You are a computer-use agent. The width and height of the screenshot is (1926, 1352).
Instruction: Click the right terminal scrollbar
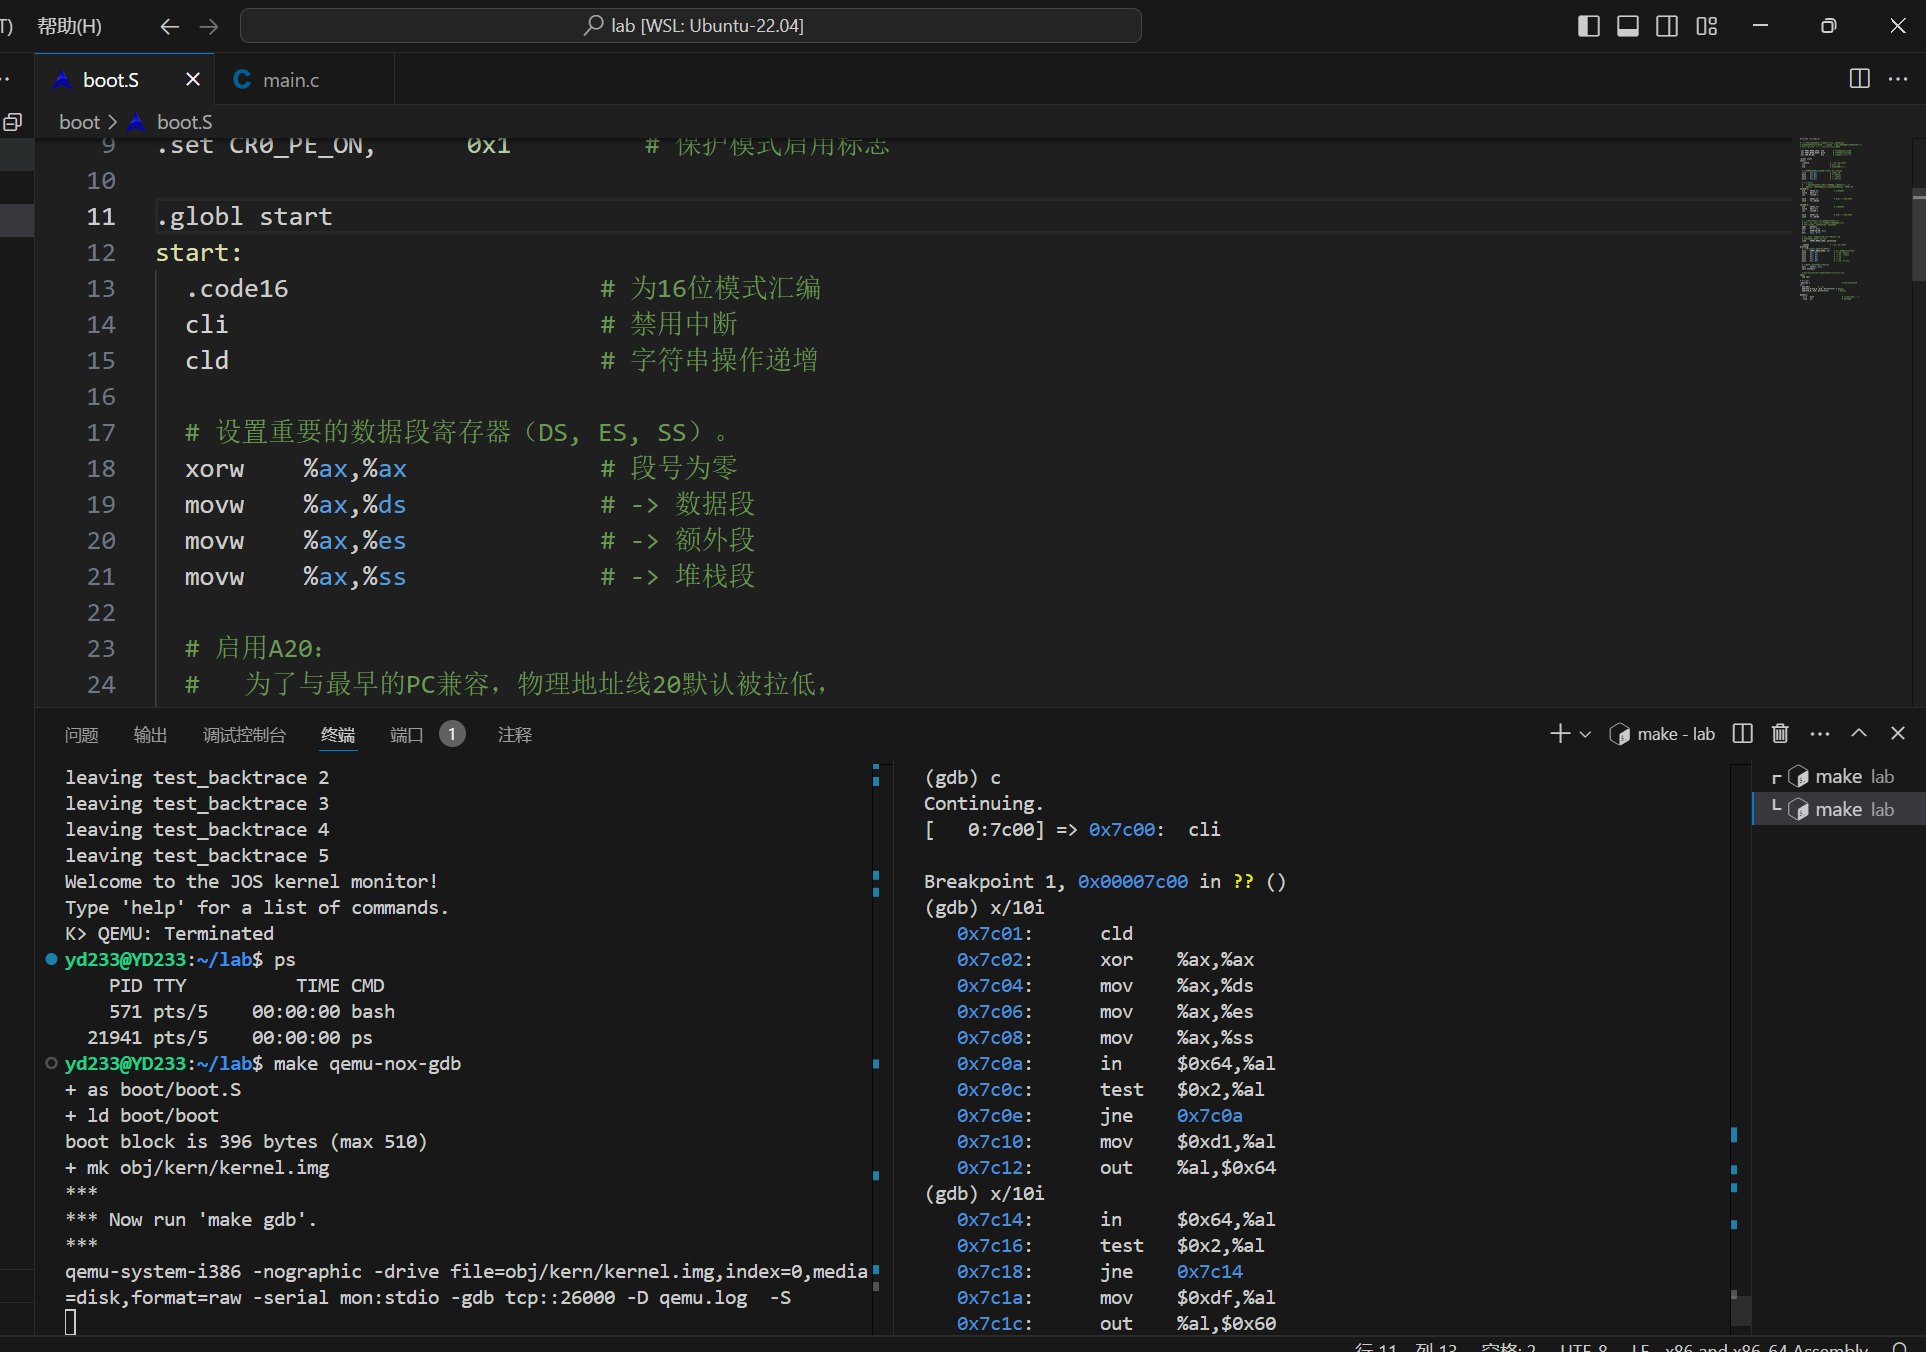pos(1741,1310)
